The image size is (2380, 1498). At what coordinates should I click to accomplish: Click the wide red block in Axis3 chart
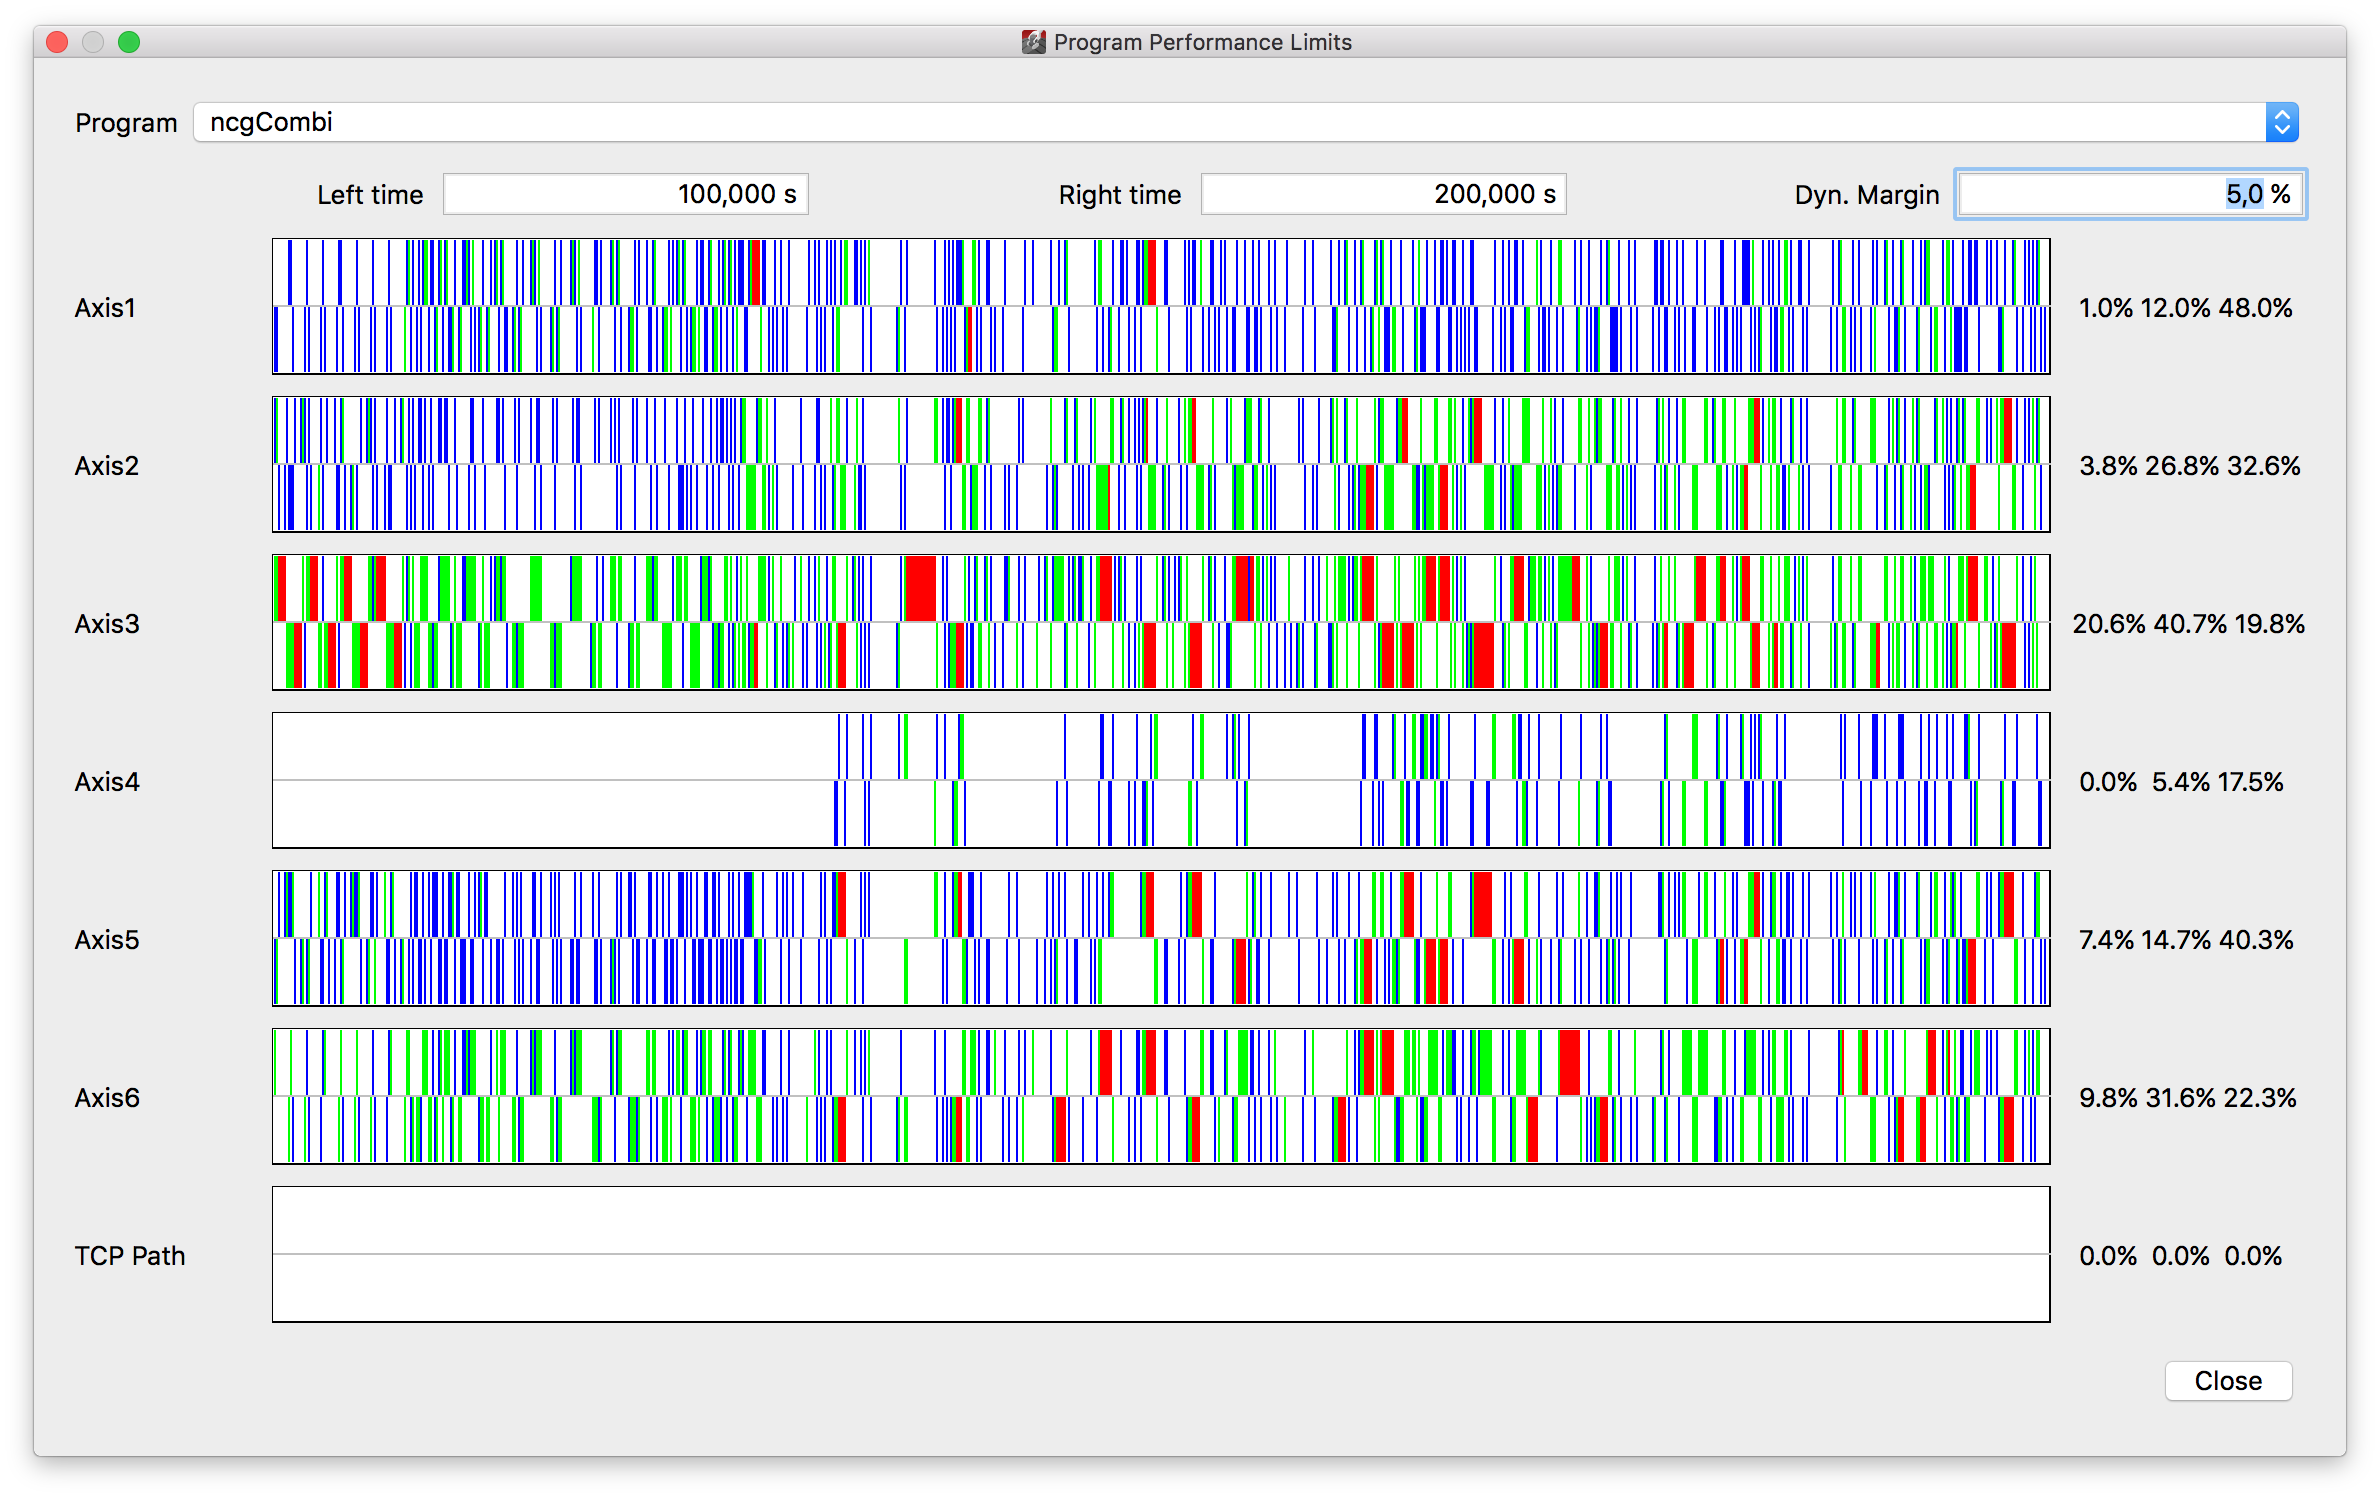[x=920, y=588]
